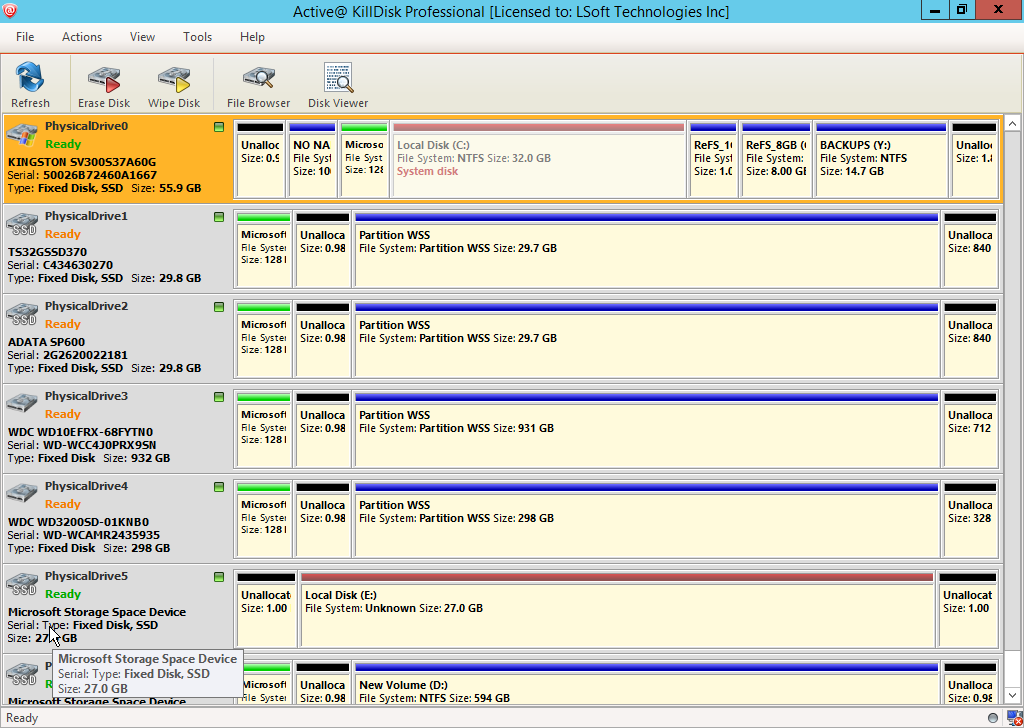Image resolution: width=1024 pixels, height=728 pixels.
Task: Select first unallocated block on PhysicalDrive5
Action: point(266,609)
